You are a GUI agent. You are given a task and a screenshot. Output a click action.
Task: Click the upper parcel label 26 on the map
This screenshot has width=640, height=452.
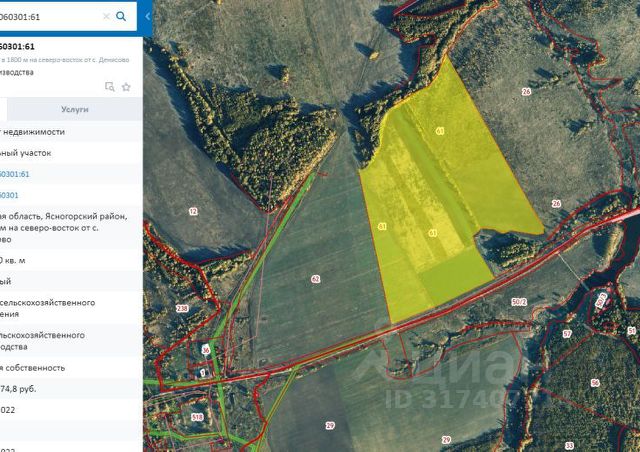pyautogui.click(x=527, y=91)
